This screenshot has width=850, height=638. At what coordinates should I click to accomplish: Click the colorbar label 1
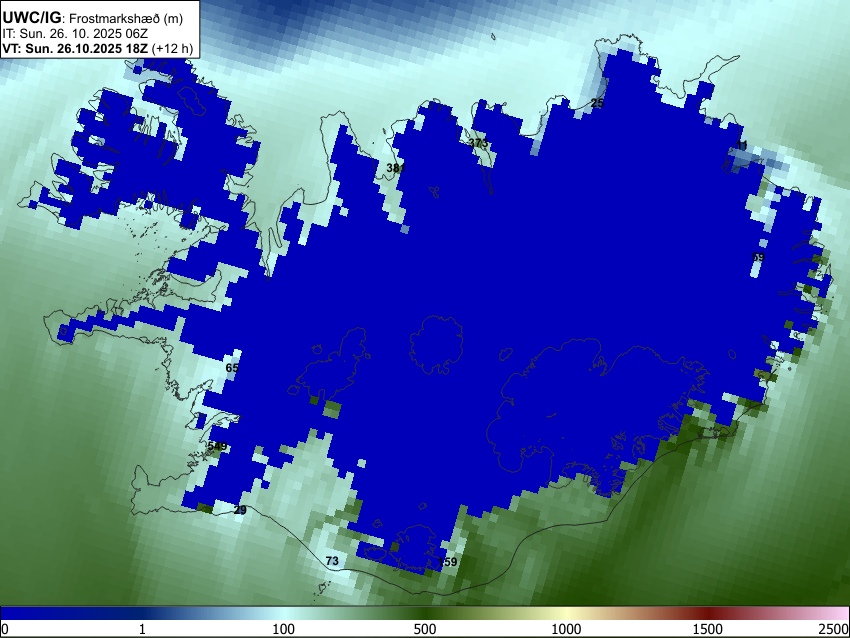pyautogui.click(x=142, y=629)
